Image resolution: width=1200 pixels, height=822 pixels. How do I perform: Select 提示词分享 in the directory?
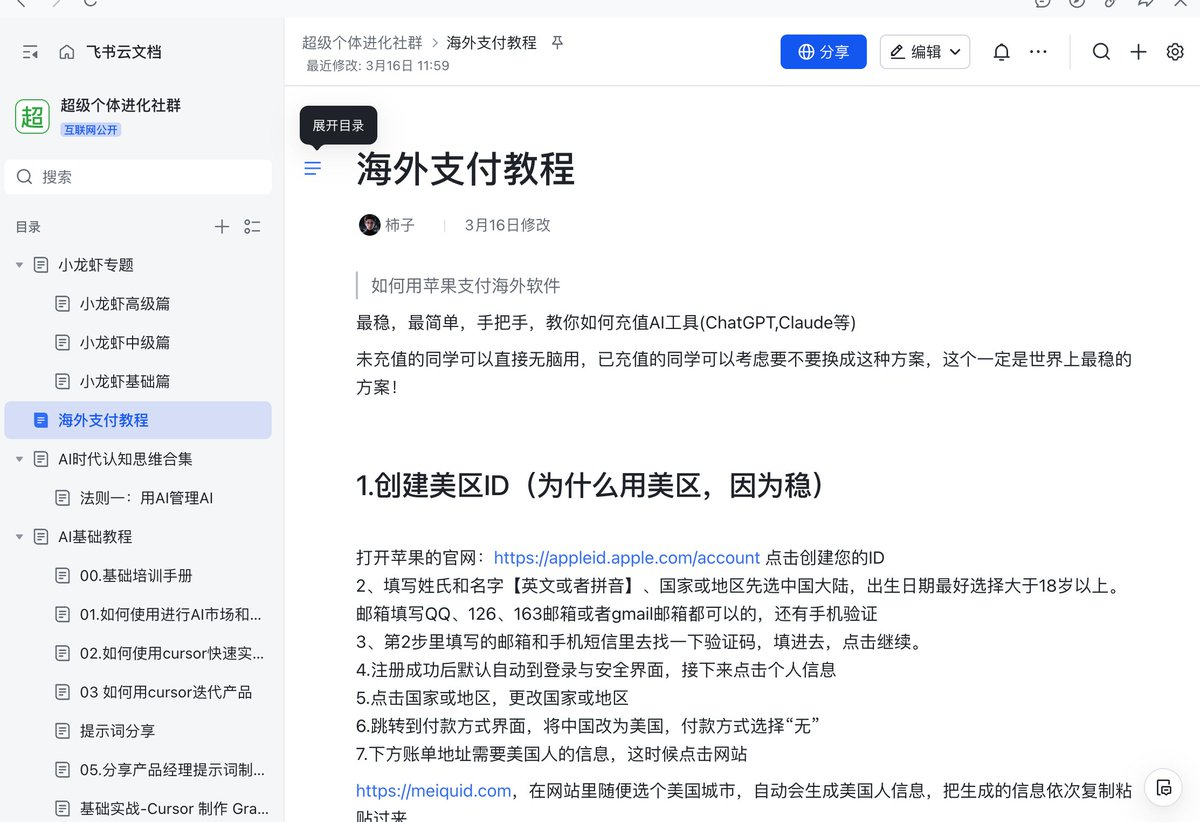click(x=117, y=731)
